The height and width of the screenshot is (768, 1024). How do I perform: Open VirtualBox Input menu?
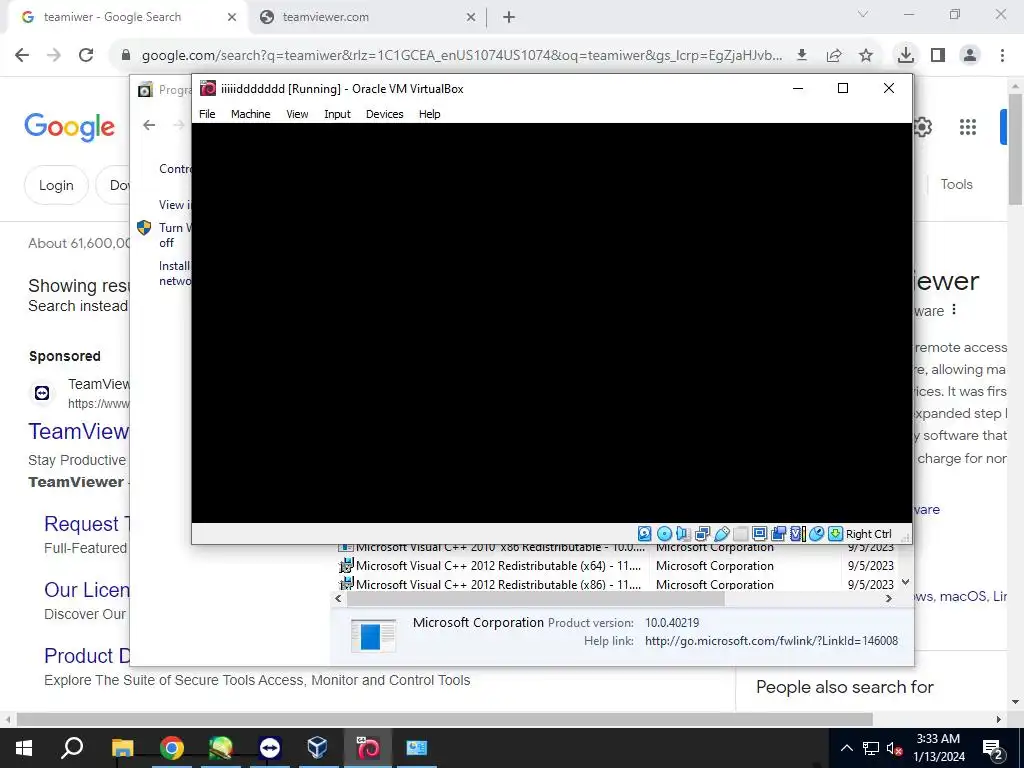click(x=338, y=114)
